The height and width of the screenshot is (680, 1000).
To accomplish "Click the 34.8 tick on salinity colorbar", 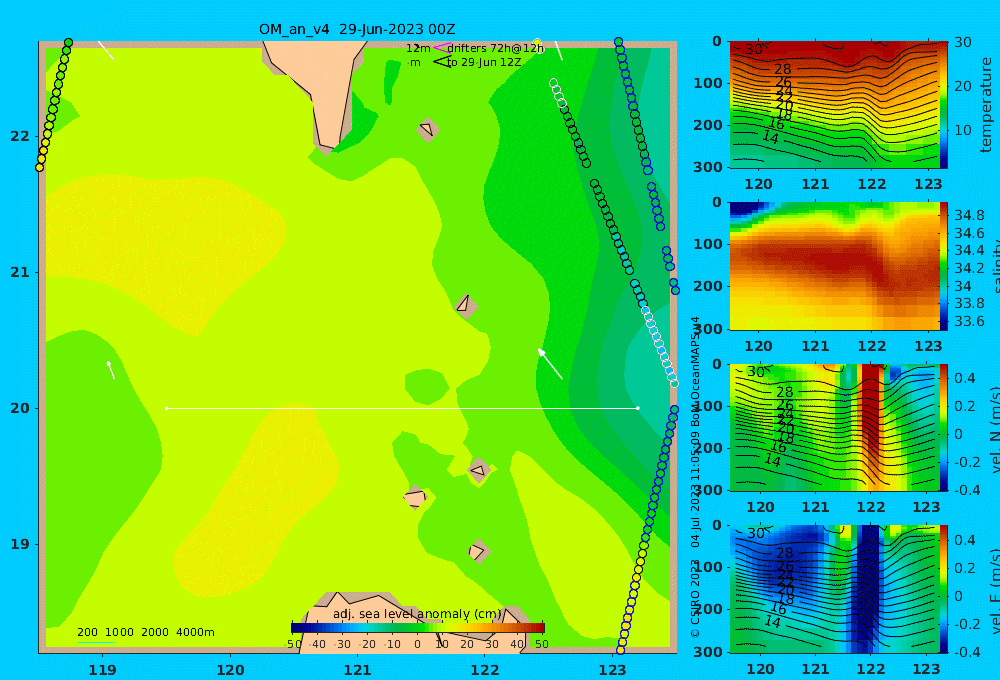I will 969,215.
